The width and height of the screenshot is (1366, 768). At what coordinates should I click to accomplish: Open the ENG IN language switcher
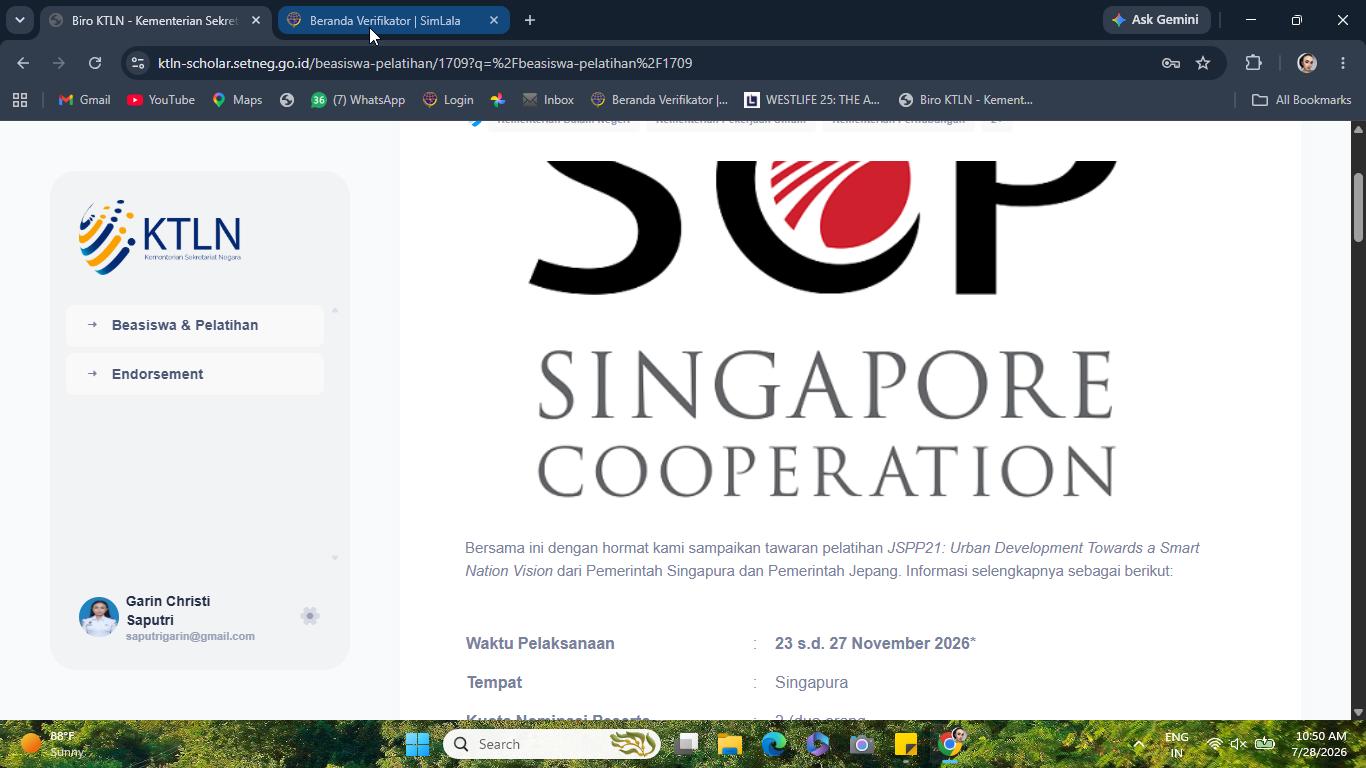coord(1177,744)
